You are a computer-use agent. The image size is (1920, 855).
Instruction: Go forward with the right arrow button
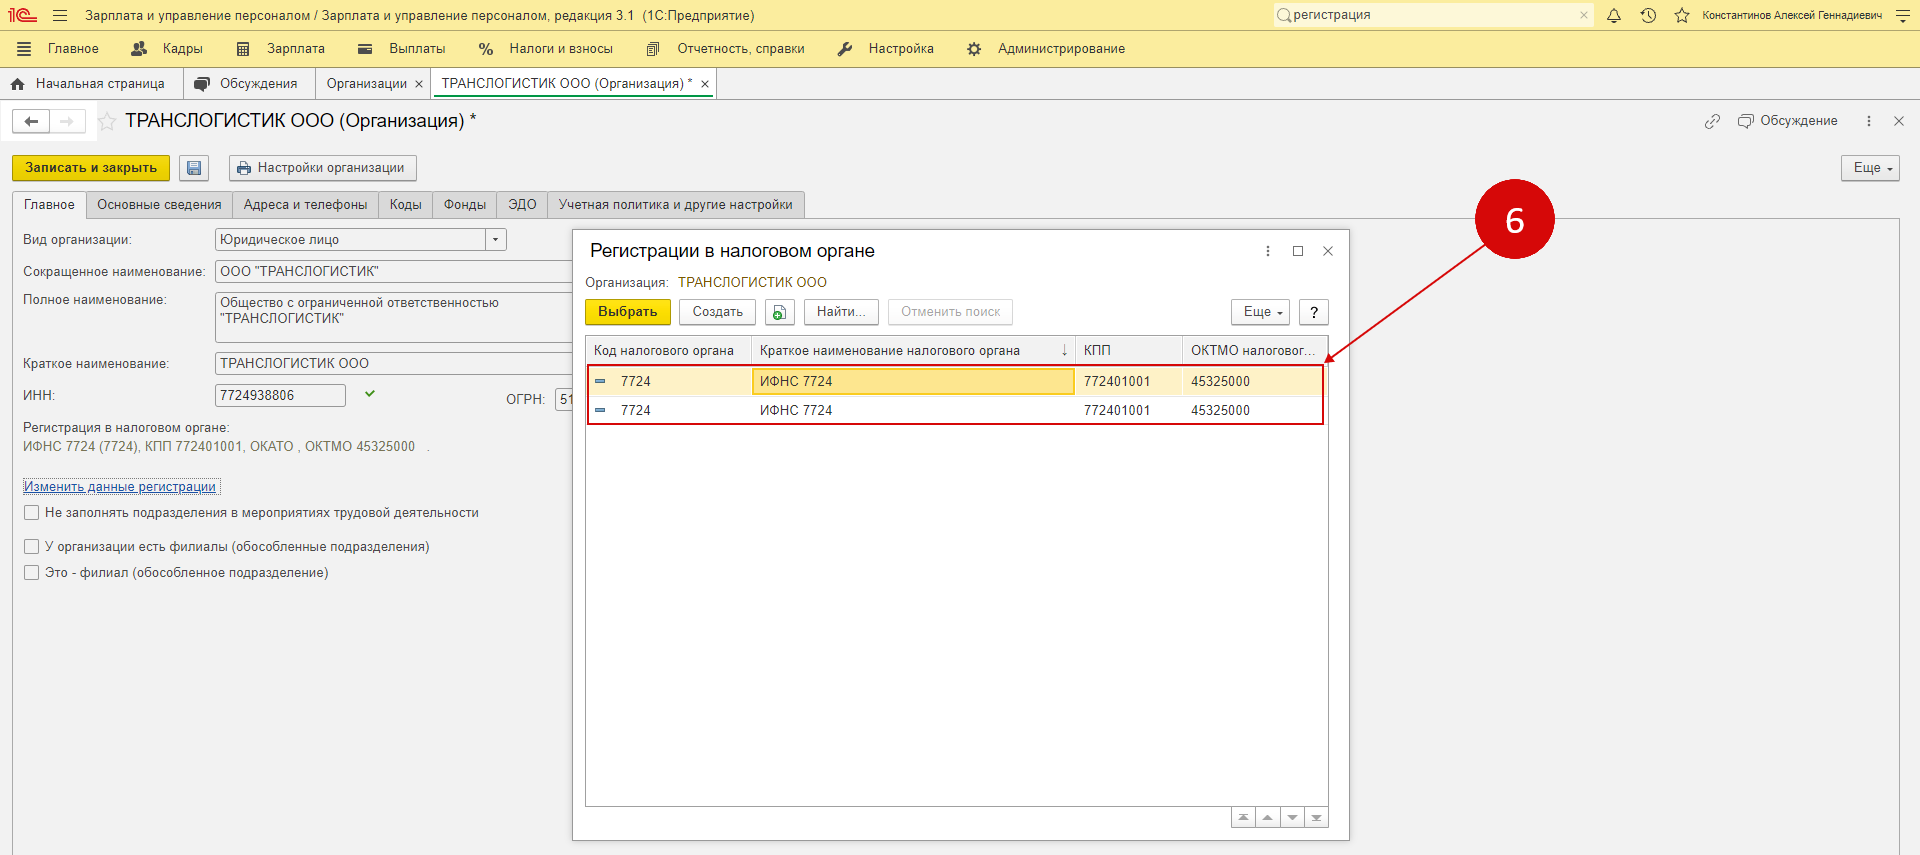67,121
